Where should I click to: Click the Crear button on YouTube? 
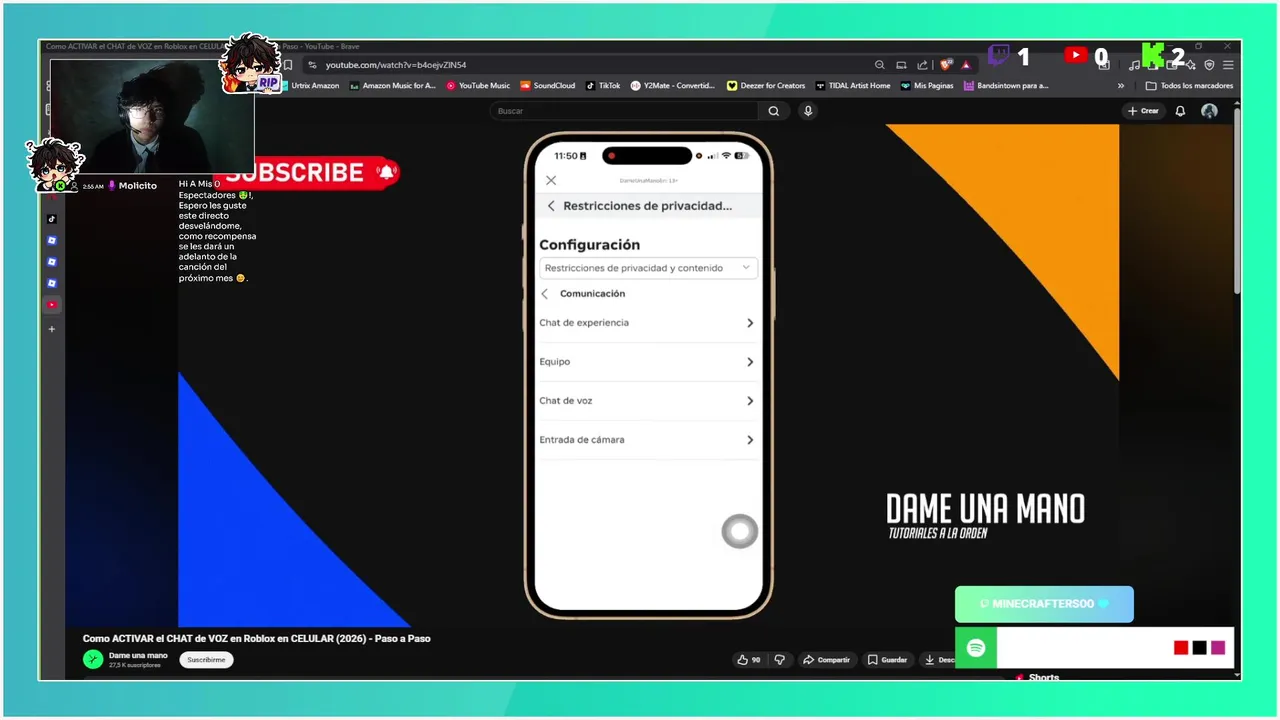(x=1143, y=111)
